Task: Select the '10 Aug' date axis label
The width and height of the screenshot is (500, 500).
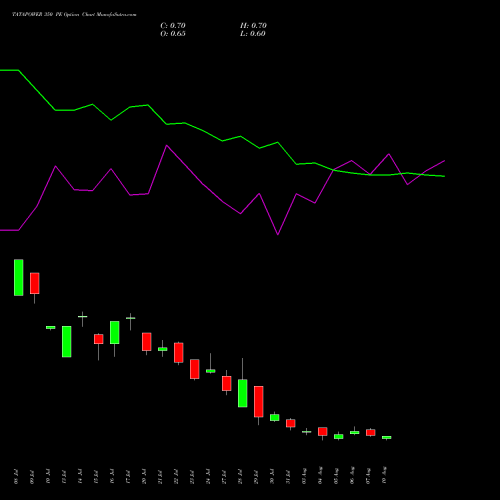Action: coord(384,476)
